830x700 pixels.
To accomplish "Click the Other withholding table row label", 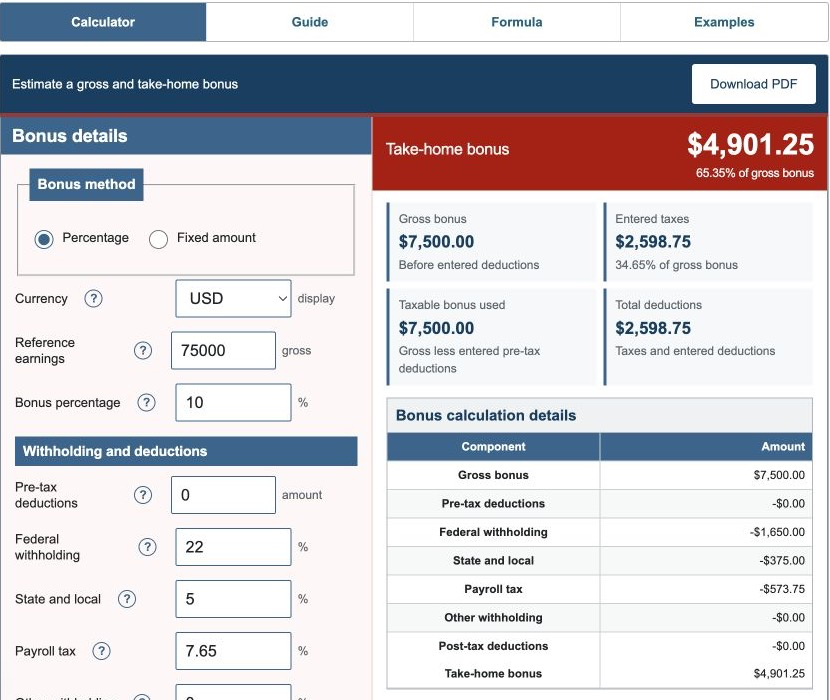I will point(493,617).
